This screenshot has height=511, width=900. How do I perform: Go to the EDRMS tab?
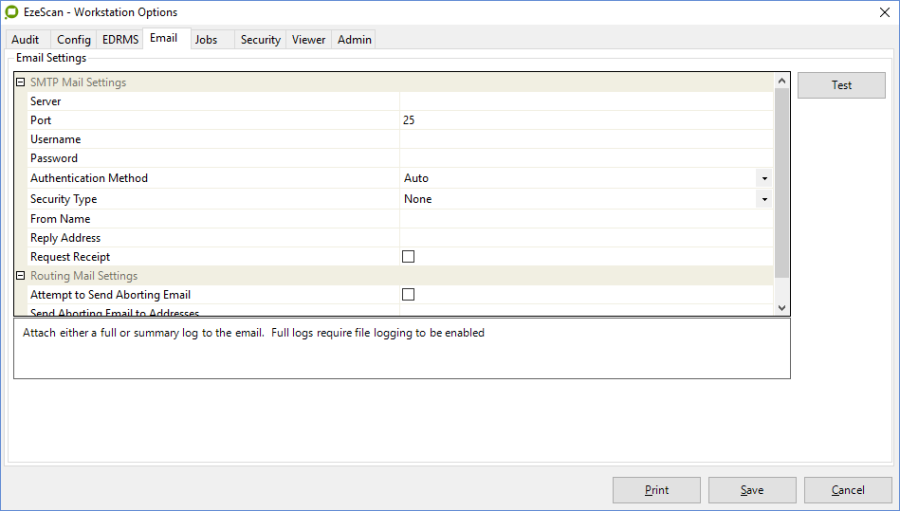click(120, 40)
